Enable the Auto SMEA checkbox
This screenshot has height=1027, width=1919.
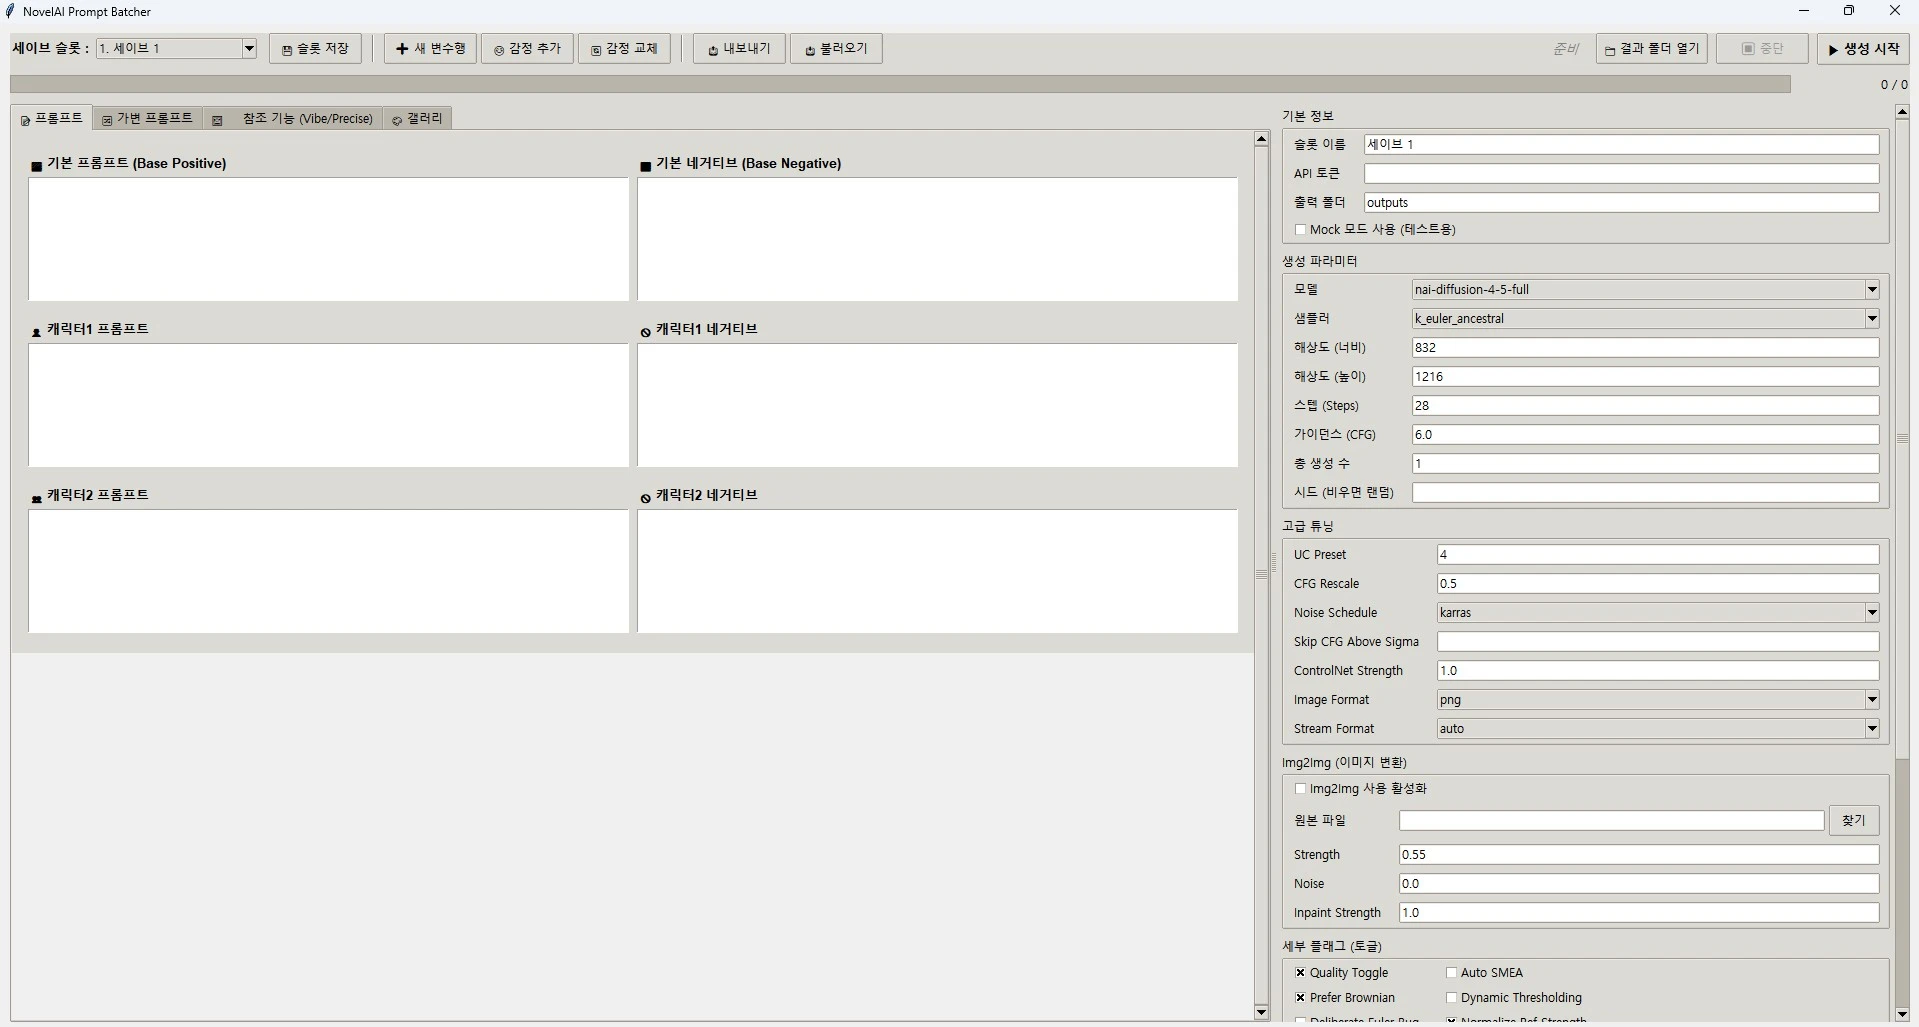pyautogui.click(x=1452, y=972)
